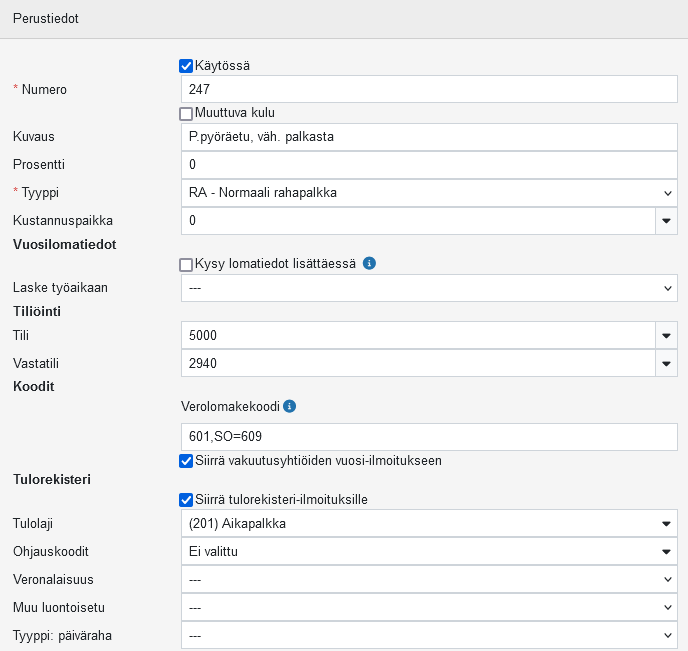
Task: Open the Vastatili dropdown arrow
Action: coord(666,364)
